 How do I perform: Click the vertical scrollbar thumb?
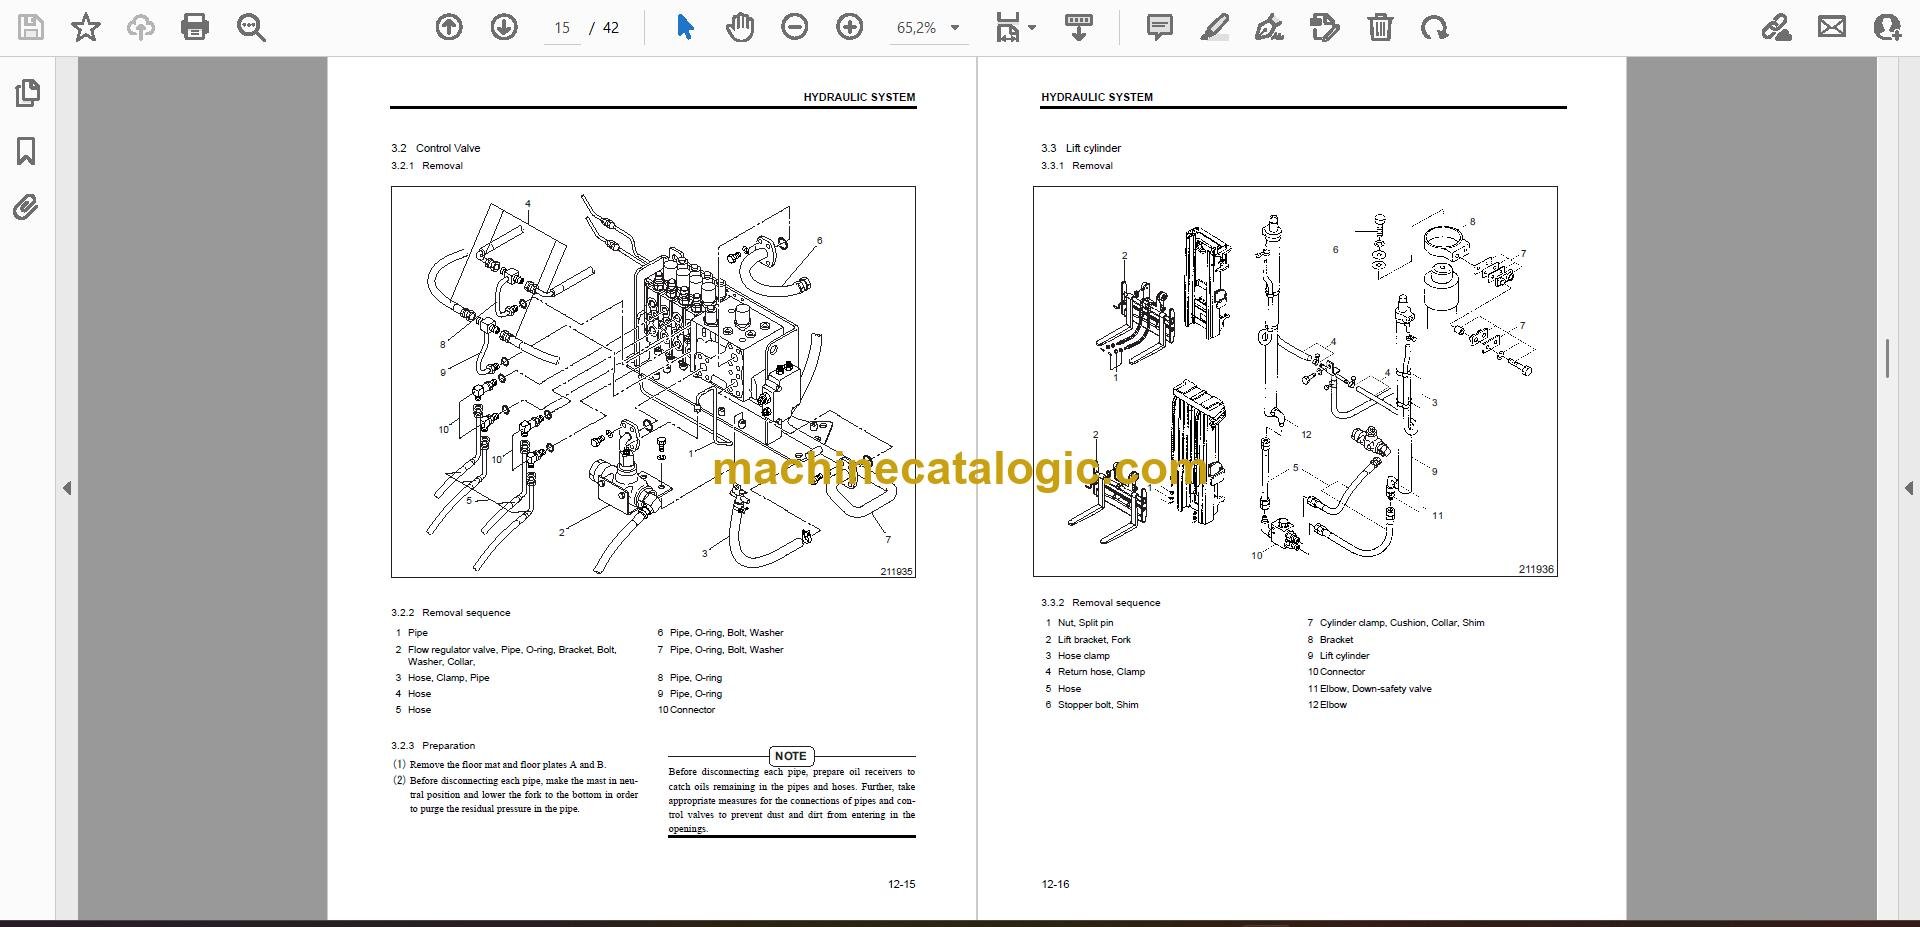1887,359
